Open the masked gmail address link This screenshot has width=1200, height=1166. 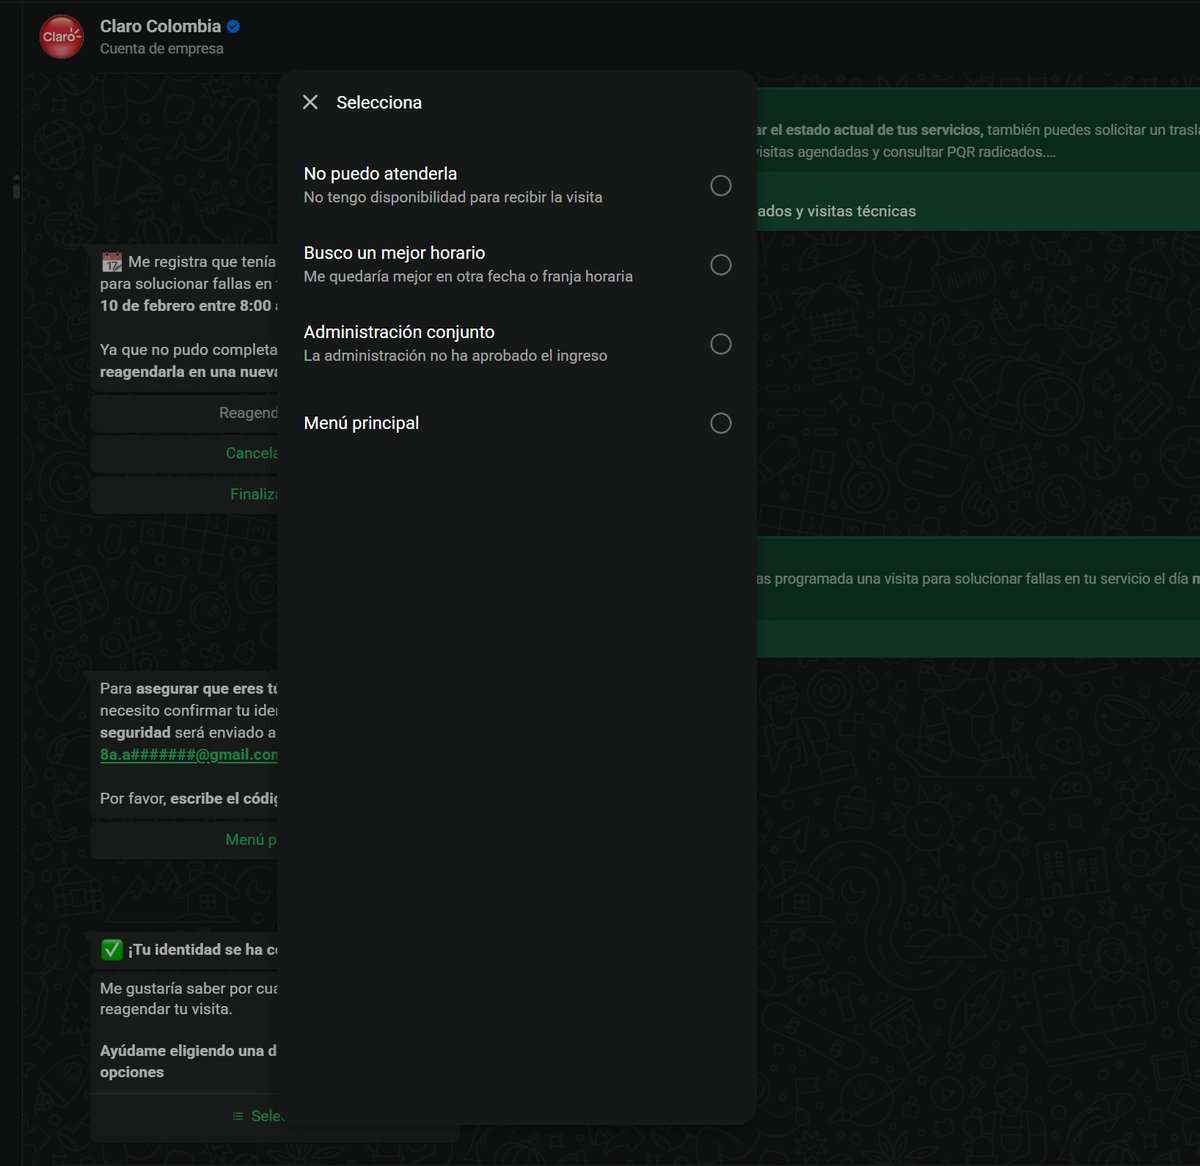coord(188,754)
